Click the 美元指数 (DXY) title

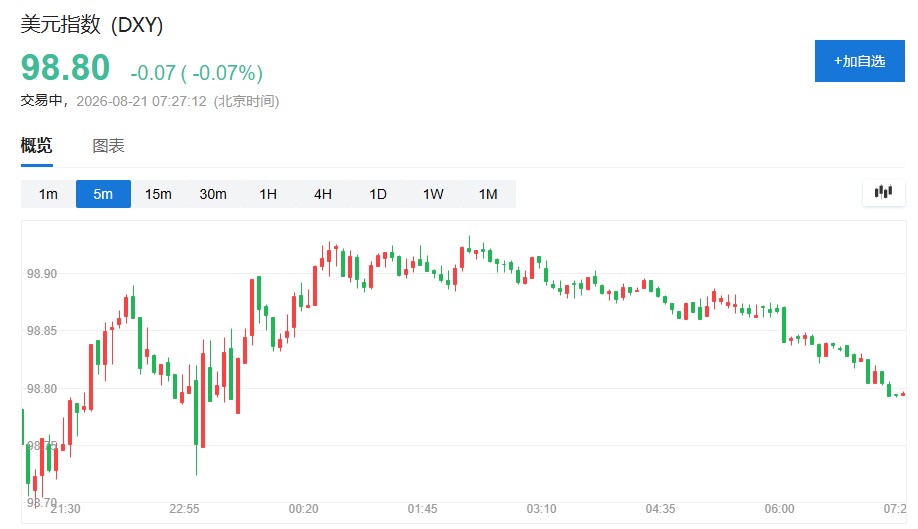coord(92,25)
